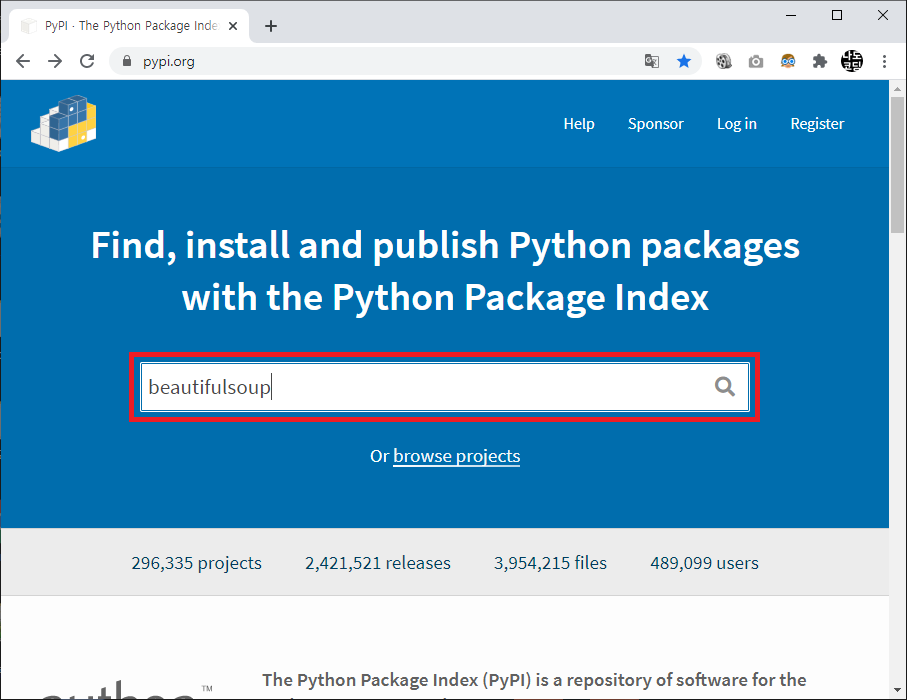Click the film reel extension icon
Image resolution: width=907 pixels, height=700 pixels.
click(724, 61)
